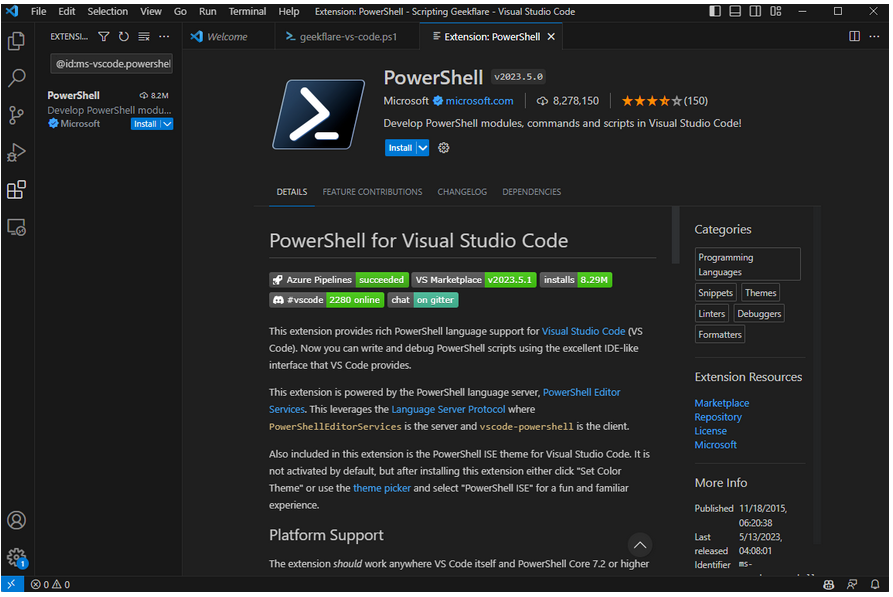This screenshot has height=597, width=893.
Task: Open the License resource link
Action: (x=710, y=431)
